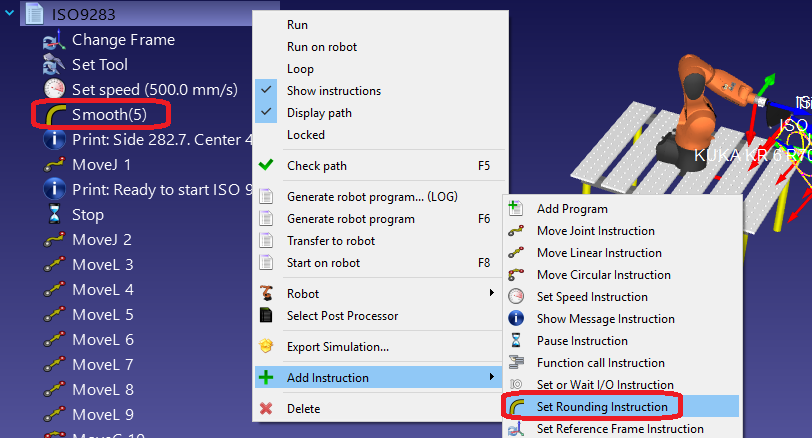The width and height of the screenshot is (812, 438).
Task: Click the Select Post Processor icon
Action: (x=266, y=316)
